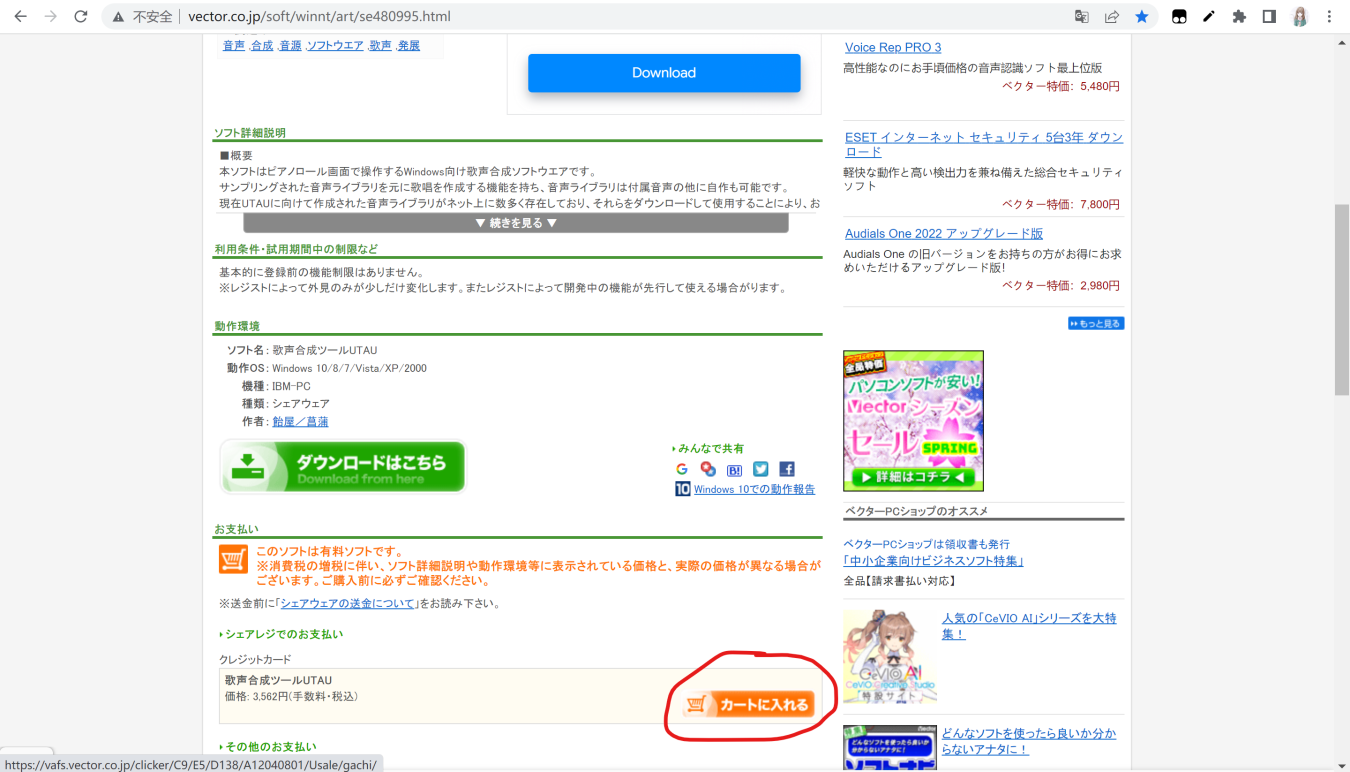1350x772 pixels.
Task: Open the Extensions puzzle piece menu
Action: point(1239,17)
